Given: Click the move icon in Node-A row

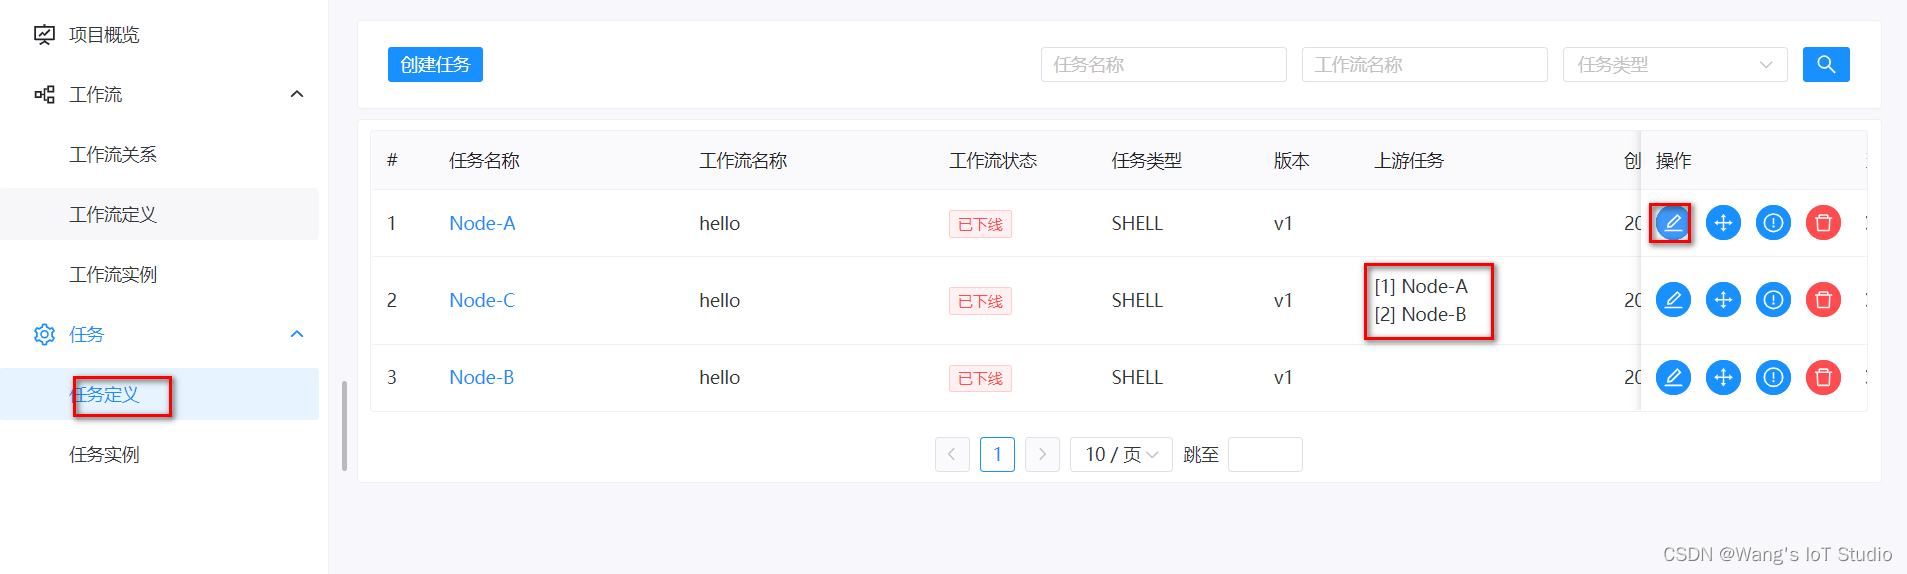Looking at the screenshot, I should [1723, 223].
